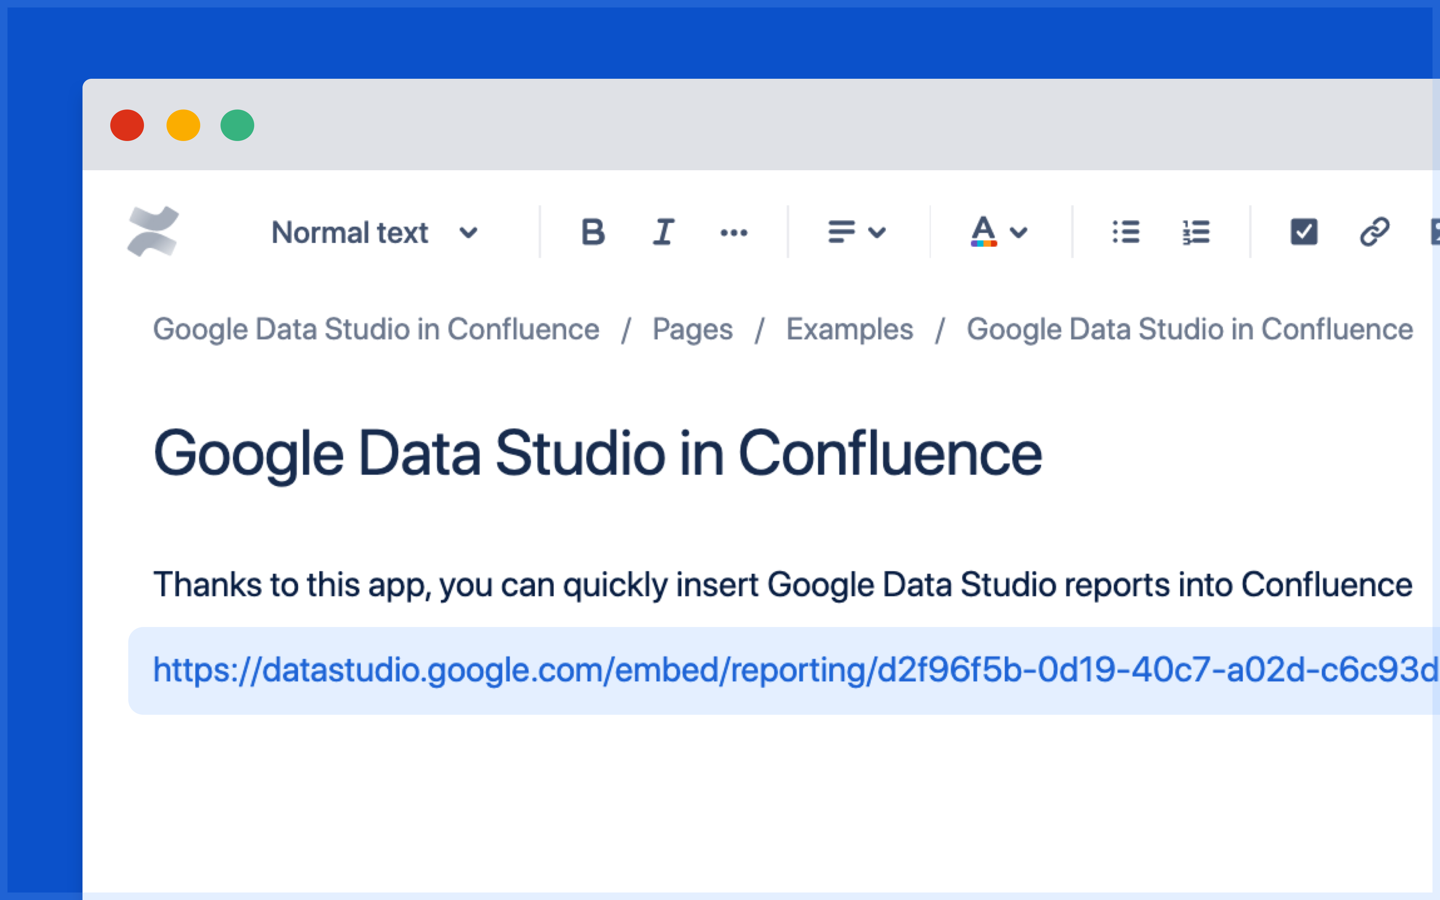Go to the first Google Data Studio breadcrumb
1440x900 pixels.
tap(376, 329)
